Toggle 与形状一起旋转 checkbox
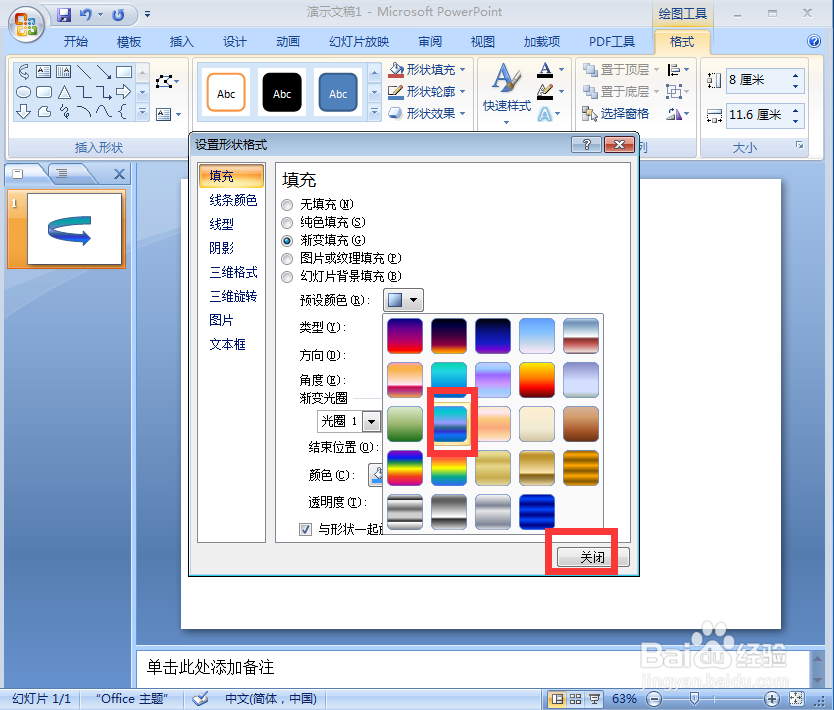 tap(305, 529)
